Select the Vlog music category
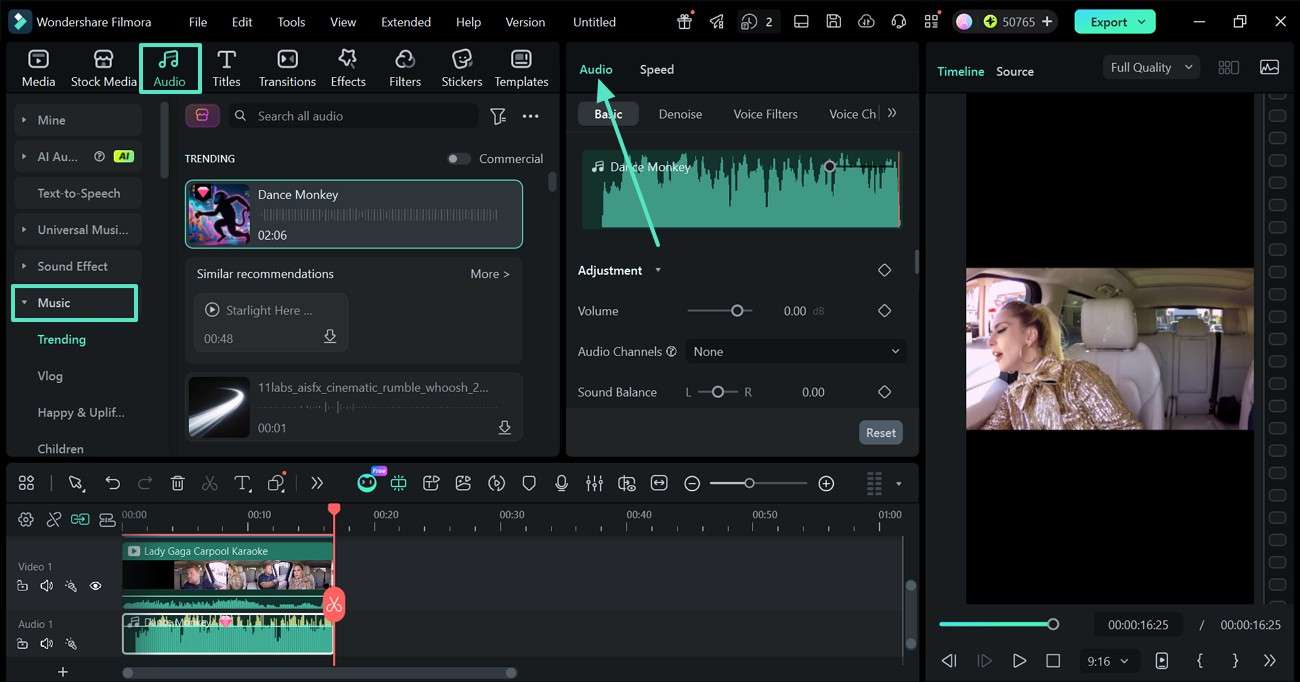 click(x=50, y=376)
